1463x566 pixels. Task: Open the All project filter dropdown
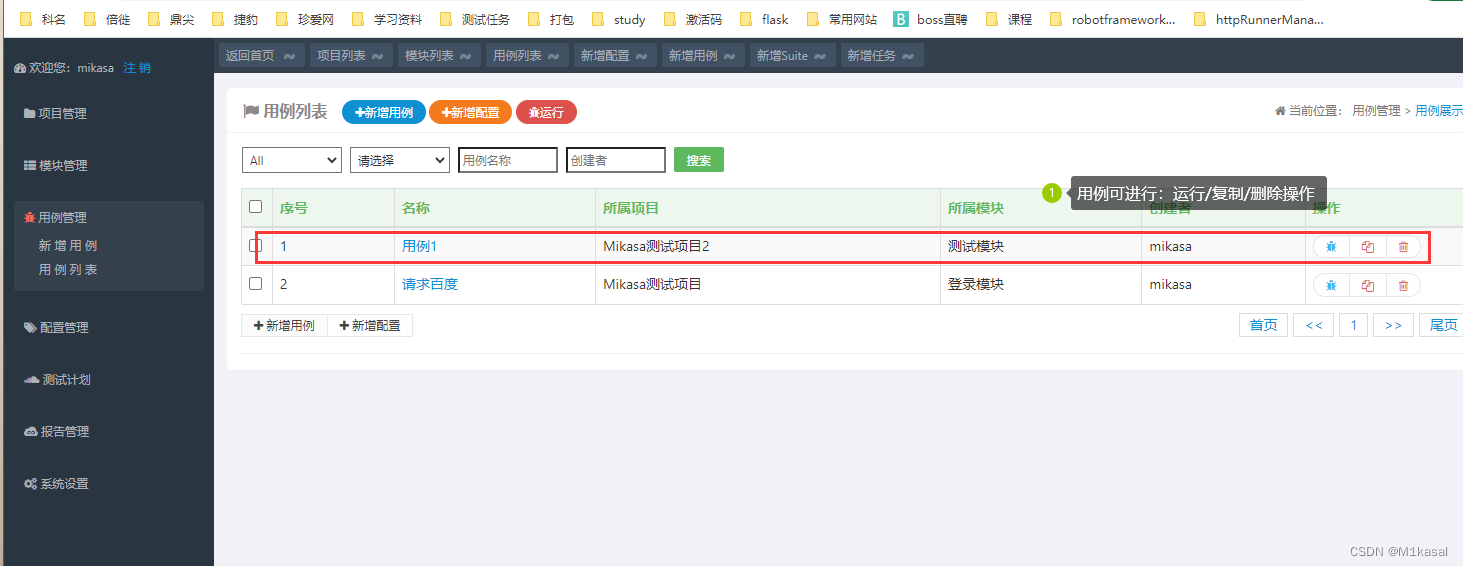click(292, 160)
